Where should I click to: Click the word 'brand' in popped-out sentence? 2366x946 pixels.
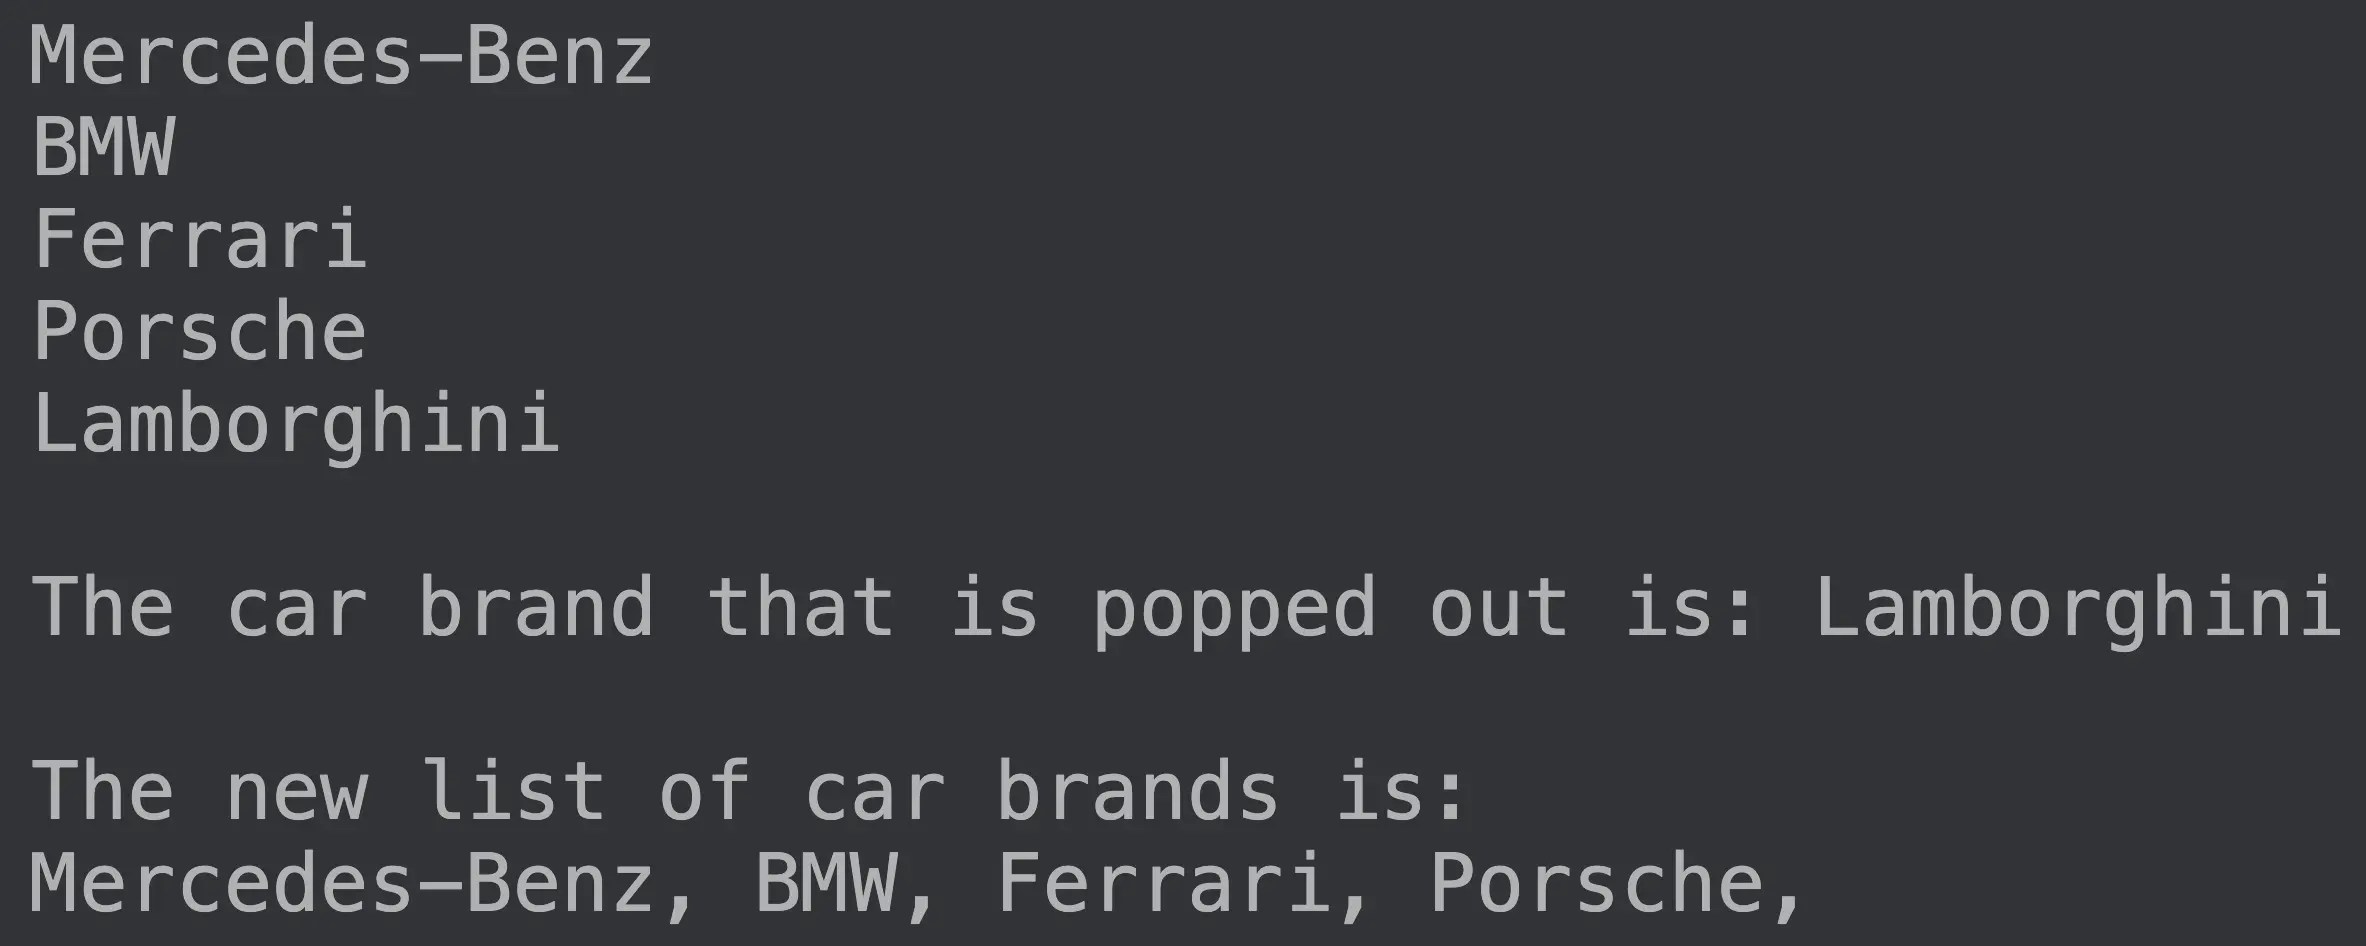pyautogui.click(x=535, y=607)
